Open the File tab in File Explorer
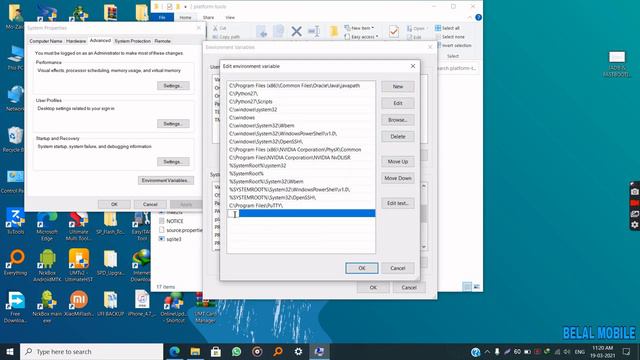Image resolution: width=640 pixels, height=360 pixels. (x=162, y=18)
